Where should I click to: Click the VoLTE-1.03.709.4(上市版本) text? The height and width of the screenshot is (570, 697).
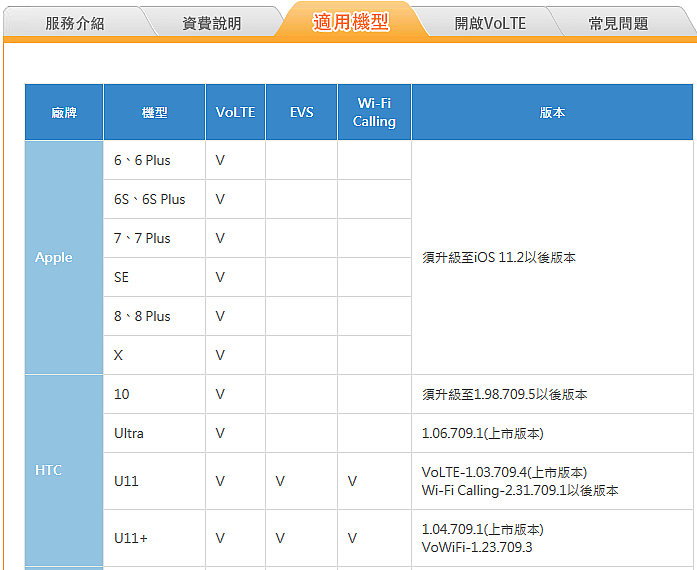pos(505,472)
